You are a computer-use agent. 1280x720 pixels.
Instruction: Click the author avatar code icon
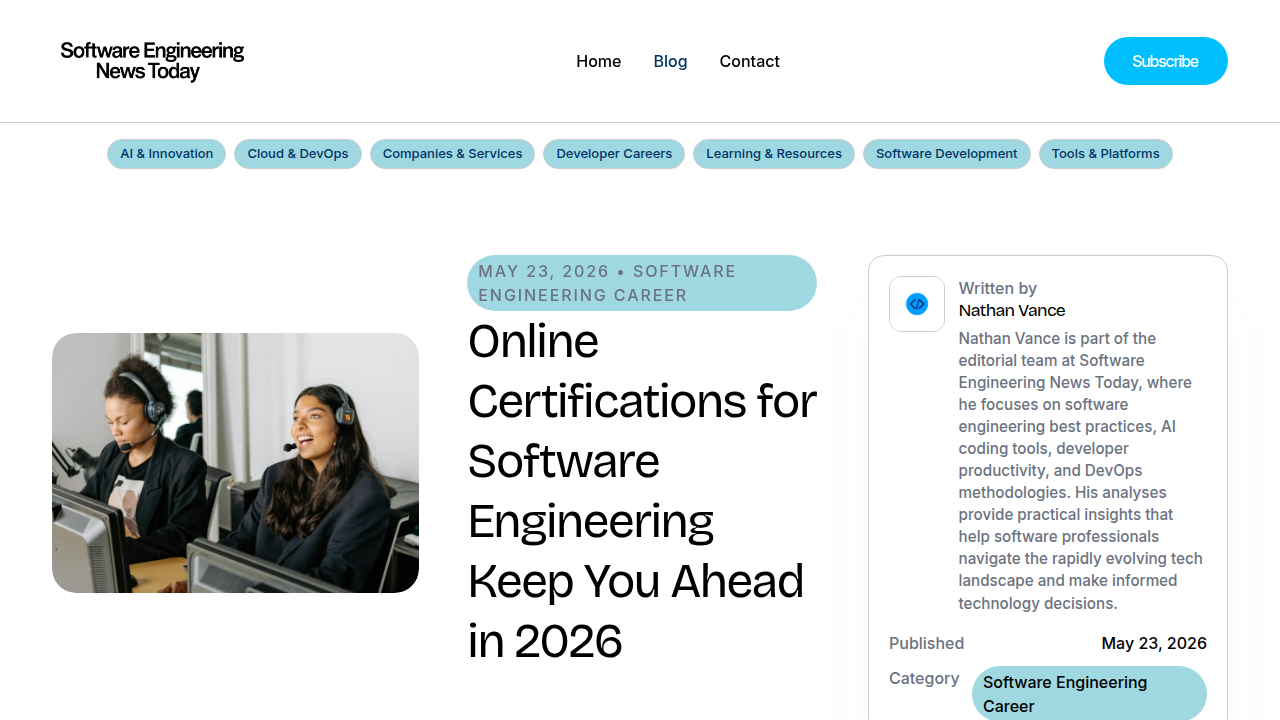pyautogui.click(x=917, y=304)
